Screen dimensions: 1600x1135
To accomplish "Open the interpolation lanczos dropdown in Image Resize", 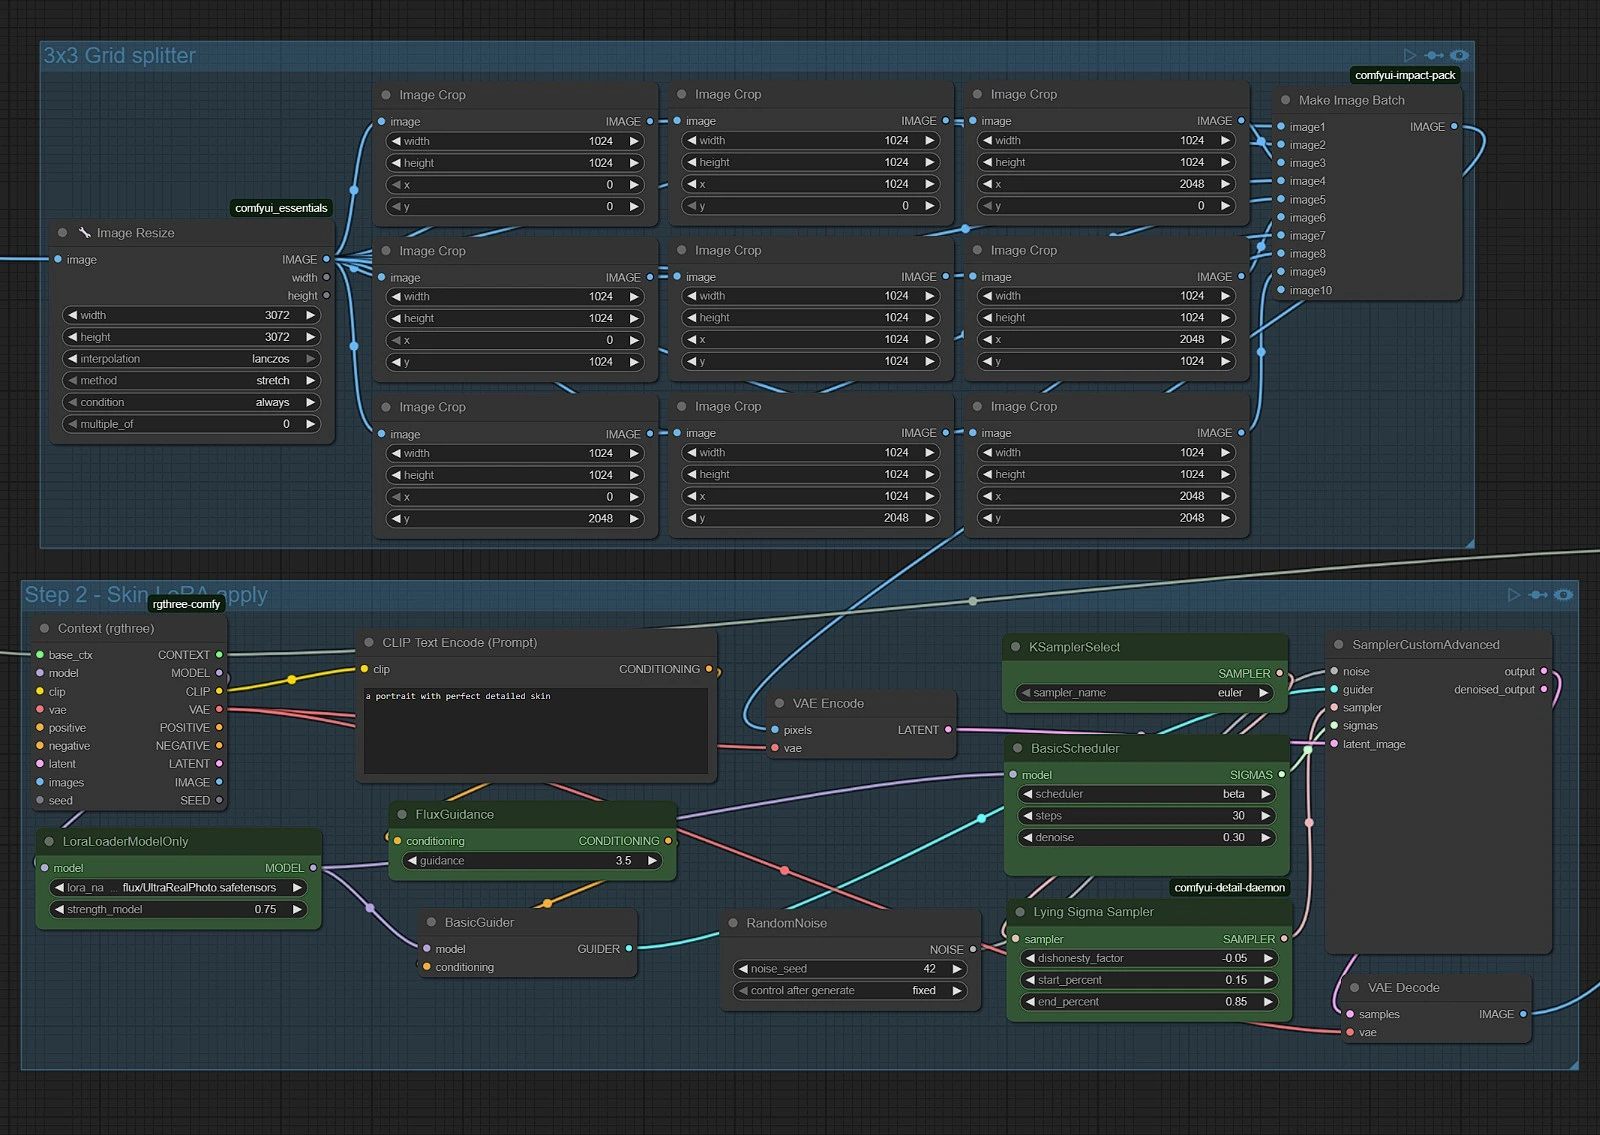I will (x=191, y=359).
